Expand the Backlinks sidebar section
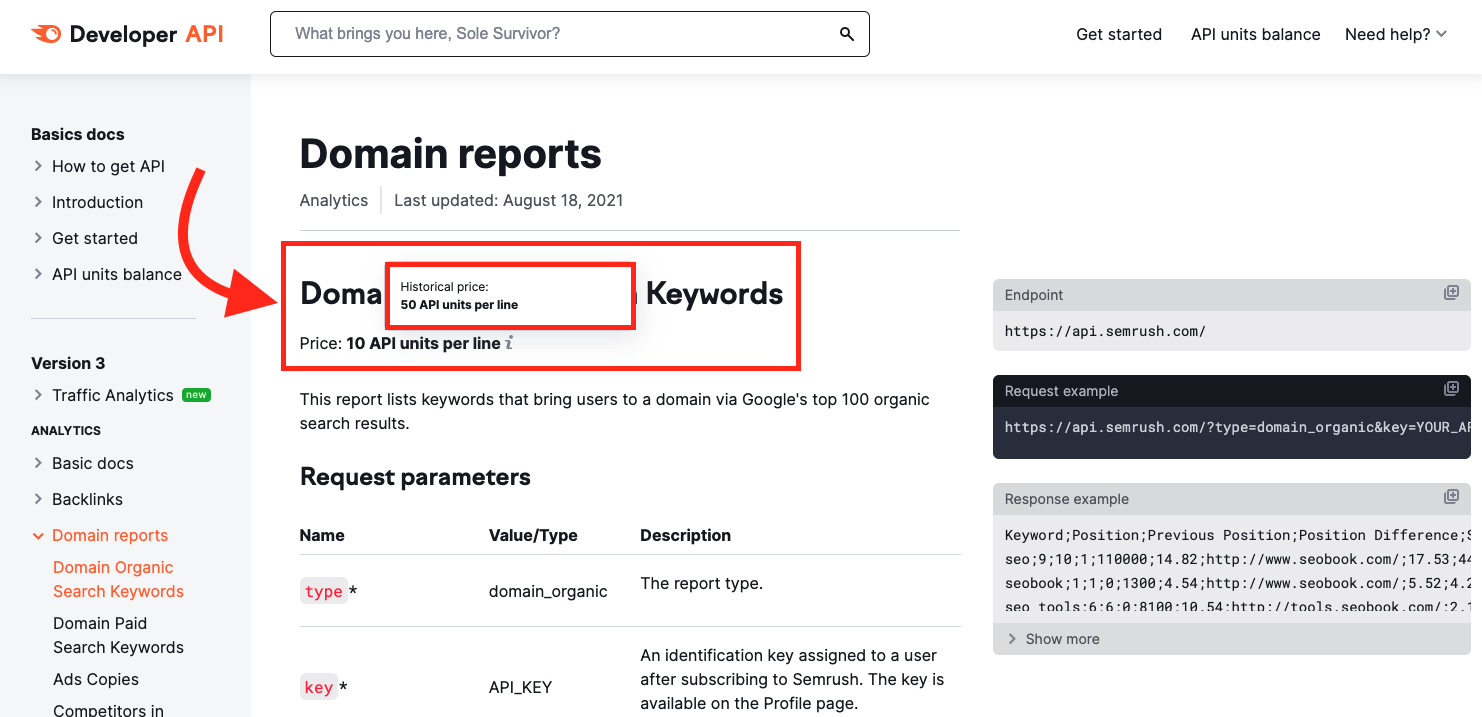Viewport: 1482px width, 717px height. click(87, 499)
